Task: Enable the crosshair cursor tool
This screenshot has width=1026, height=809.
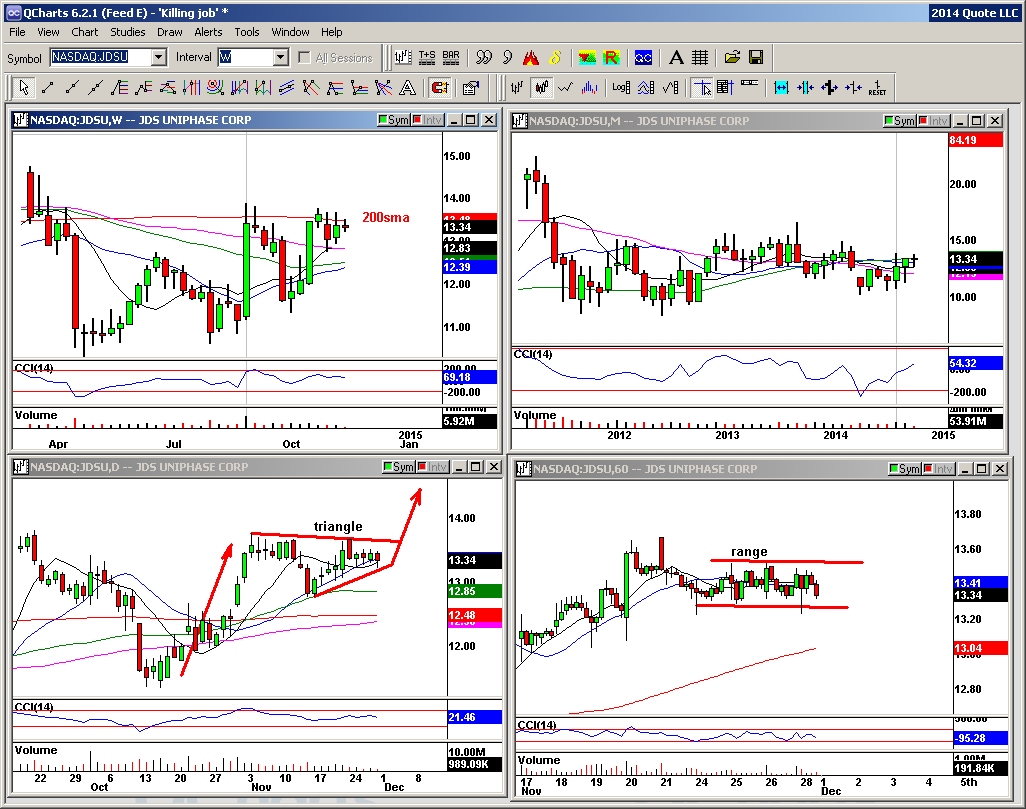Action: [702, 87]
